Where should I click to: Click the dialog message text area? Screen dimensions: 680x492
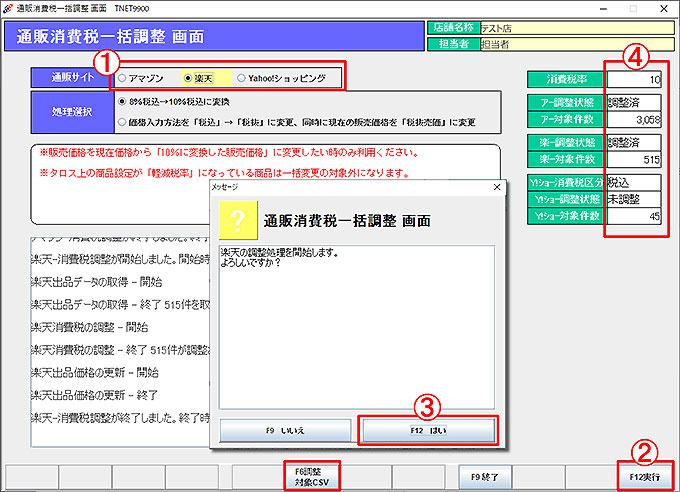point(356,327)
